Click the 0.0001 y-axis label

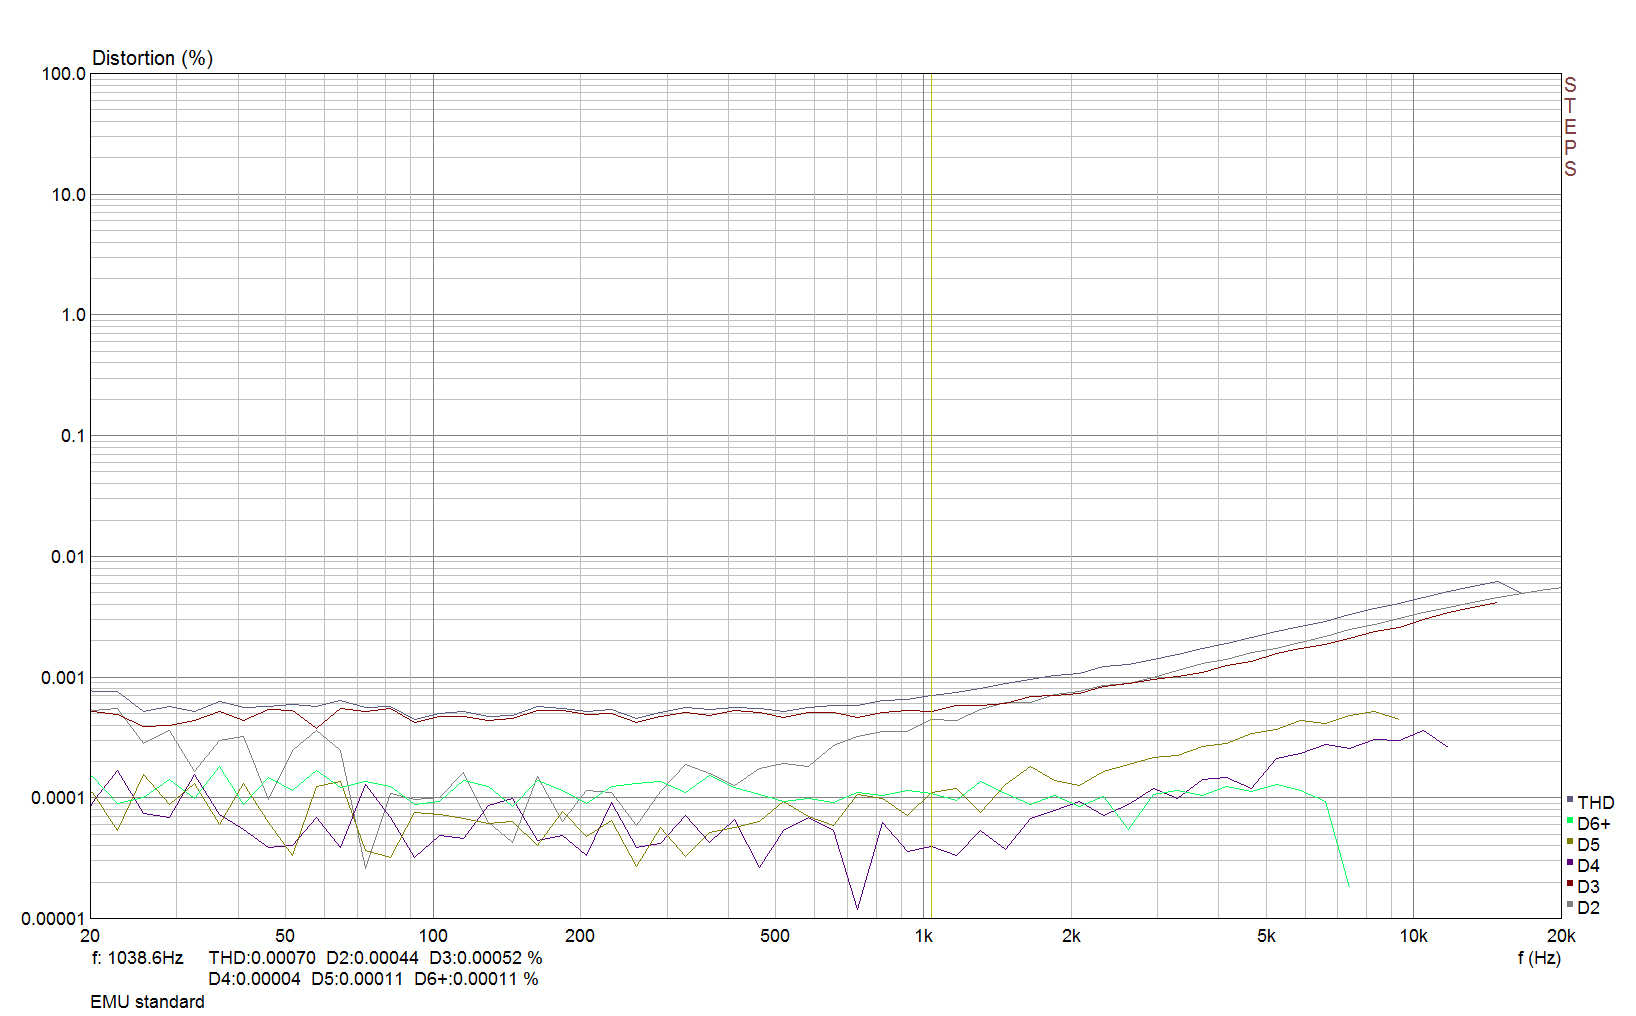point(58,798)
